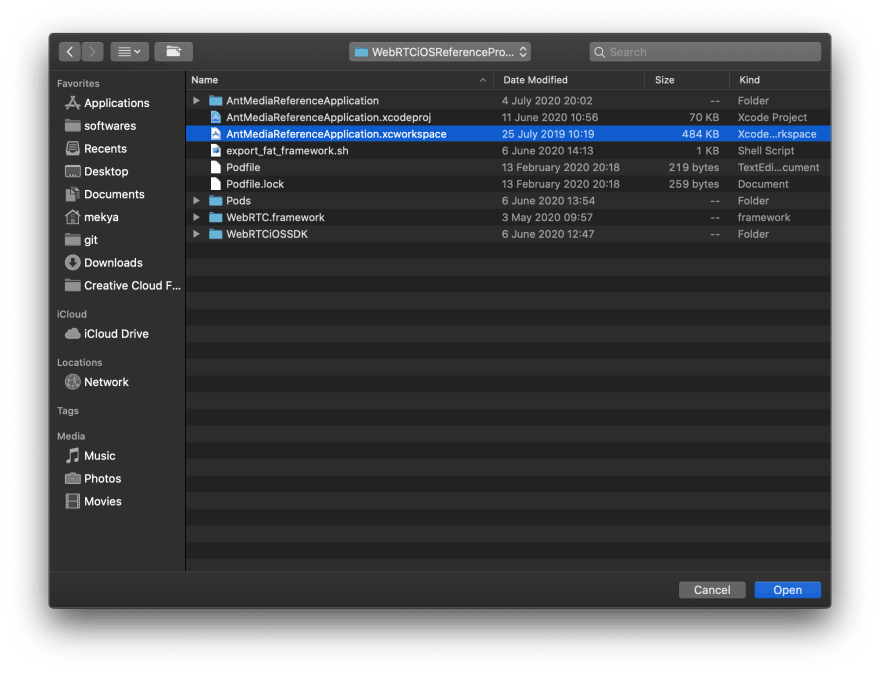
Task: Select the WebRTC.framework folder icon
Action: (x=216, y=217)
